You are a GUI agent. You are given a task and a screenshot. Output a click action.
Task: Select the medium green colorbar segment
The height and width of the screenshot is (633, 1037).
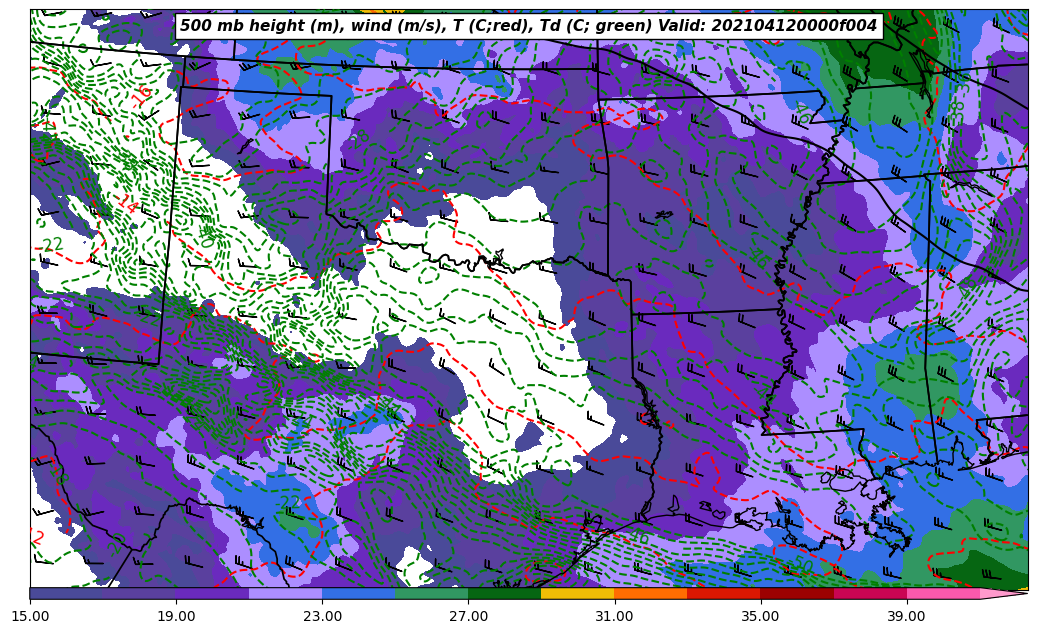[x=431, y=593]
